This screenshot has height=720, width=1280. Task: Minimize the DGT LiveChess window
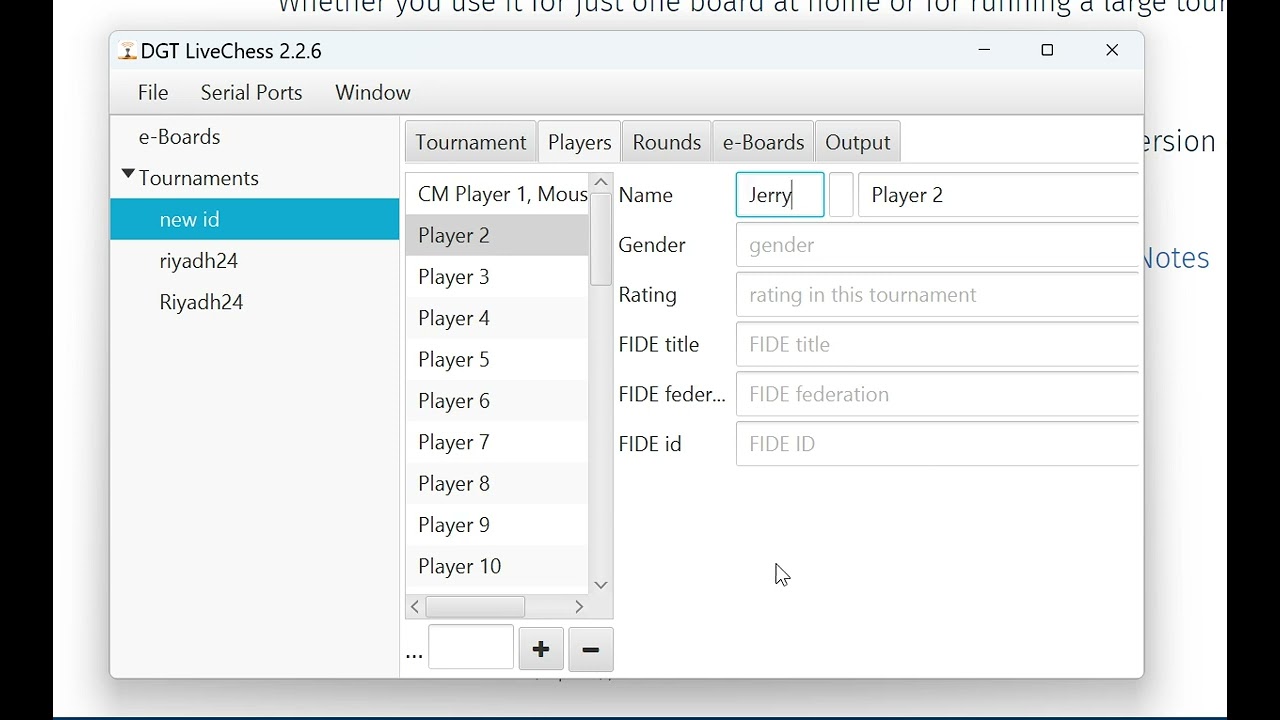(985, 50)
